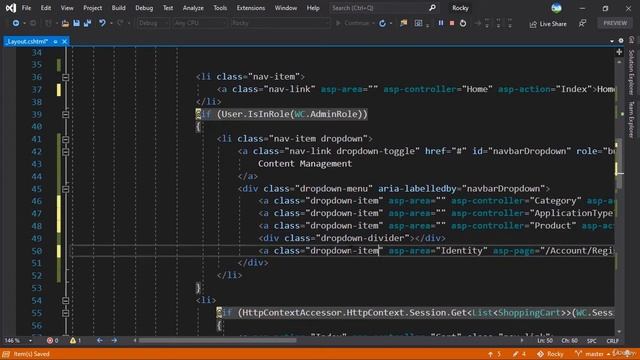This screenshot has width=640, height=360.
Task: Go to previous issue with the left arrow
Action: click(100, 340)
